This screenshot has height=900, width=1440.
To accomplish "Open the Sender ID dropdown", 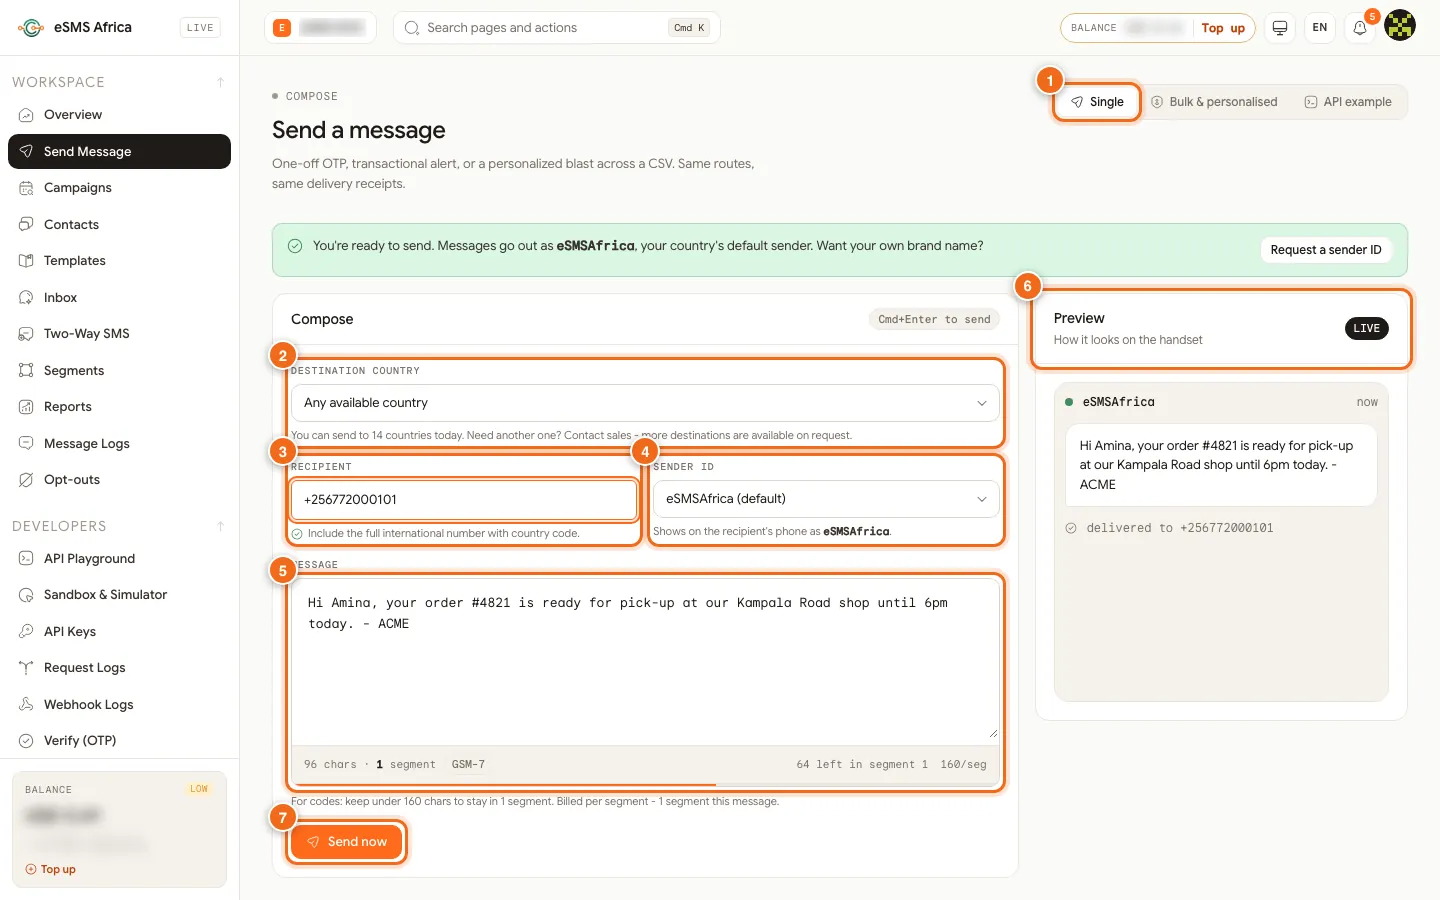I will [826, 499].
